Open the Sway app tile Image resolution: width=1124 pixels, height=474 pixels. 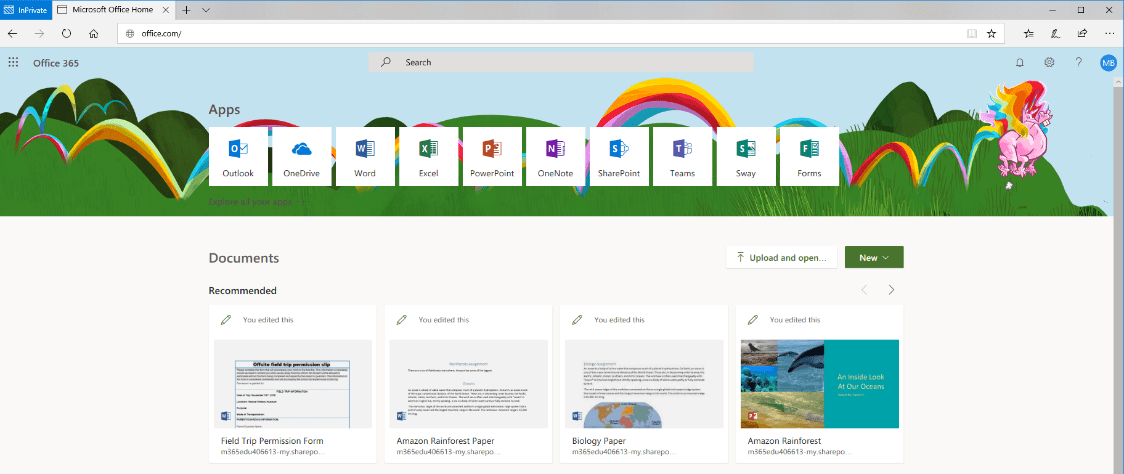[745, 156]
